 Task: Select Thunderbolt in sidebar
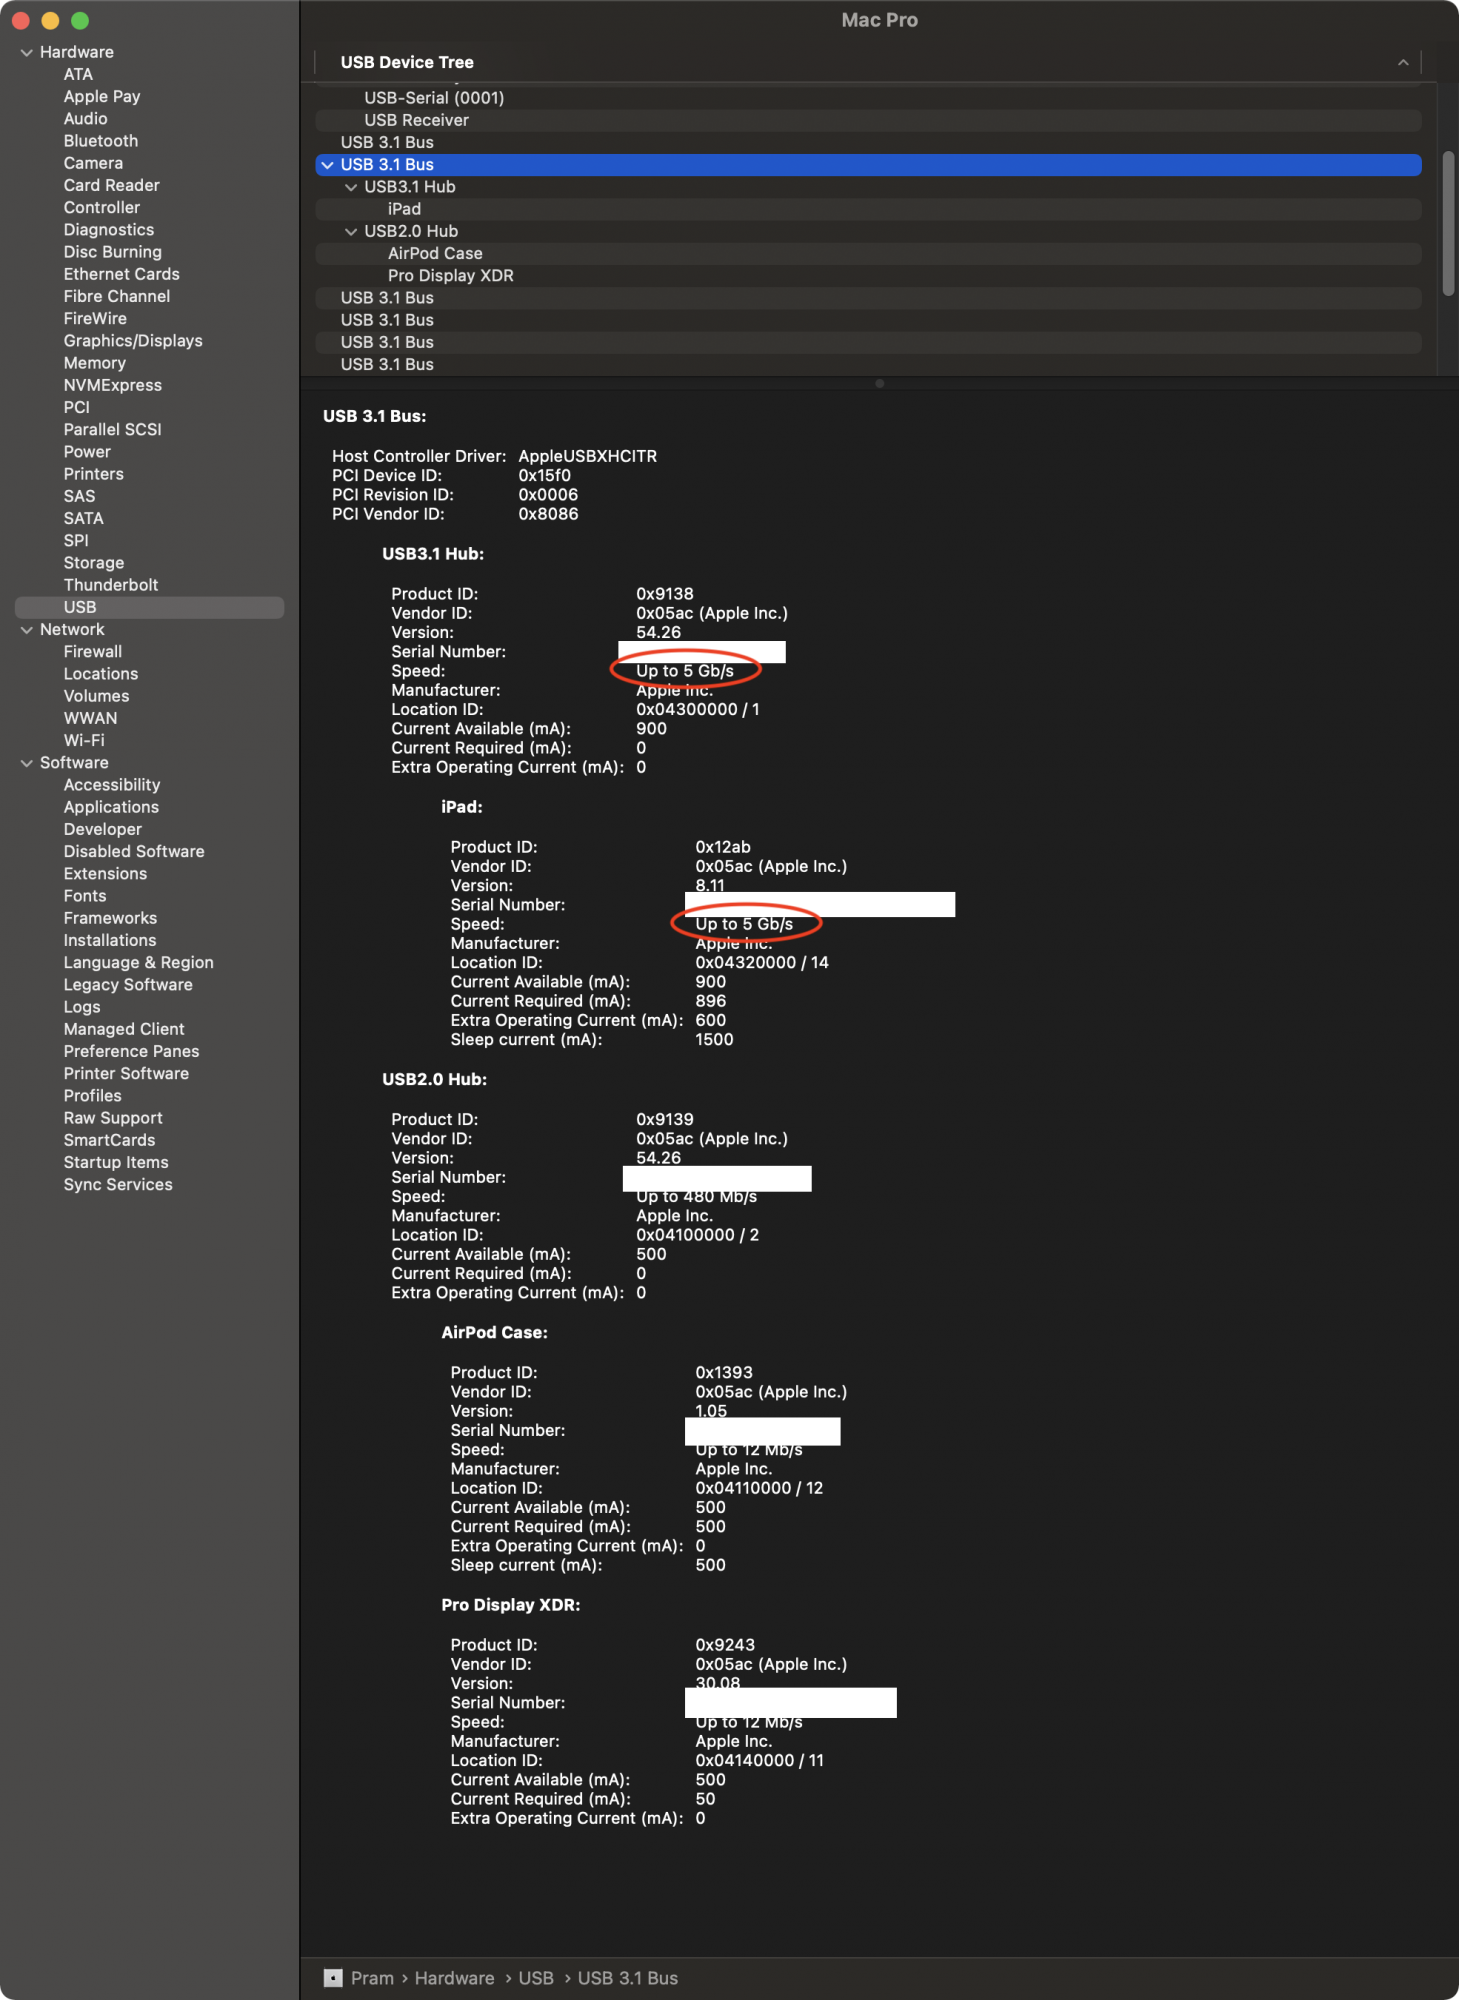pos(111,585)
